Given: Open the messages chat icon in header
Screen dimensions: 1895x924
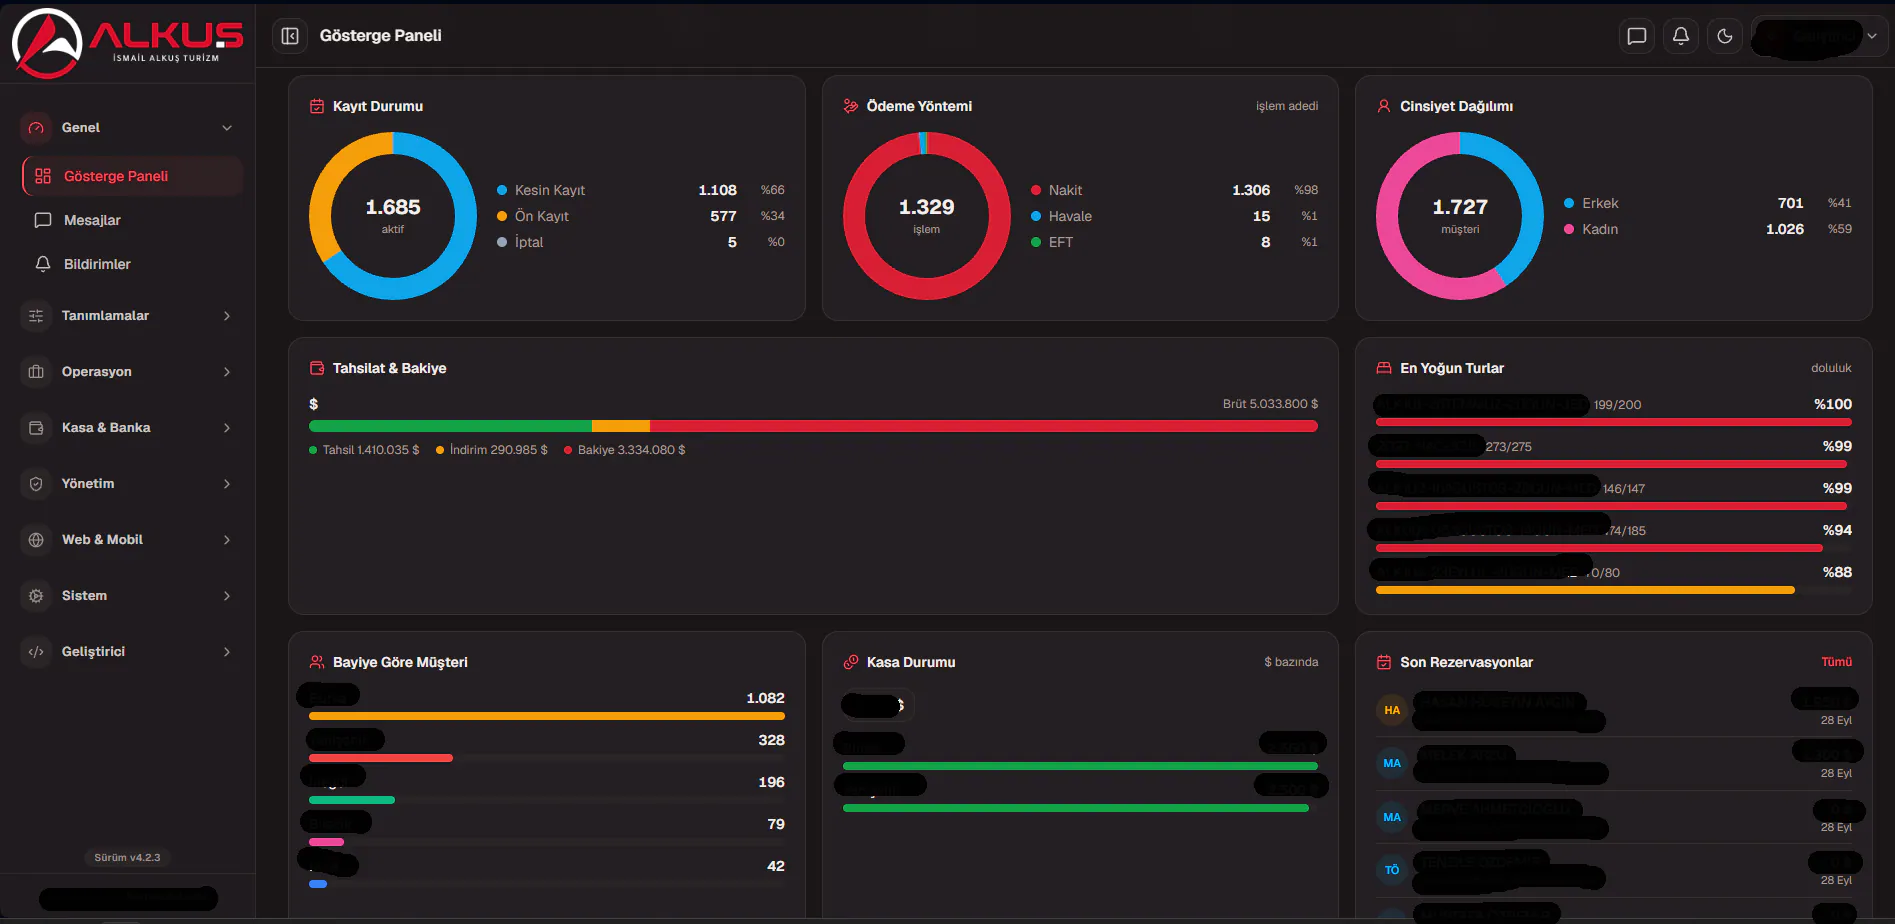Looking at the screenshot, I should click(x=1637, y=36).
